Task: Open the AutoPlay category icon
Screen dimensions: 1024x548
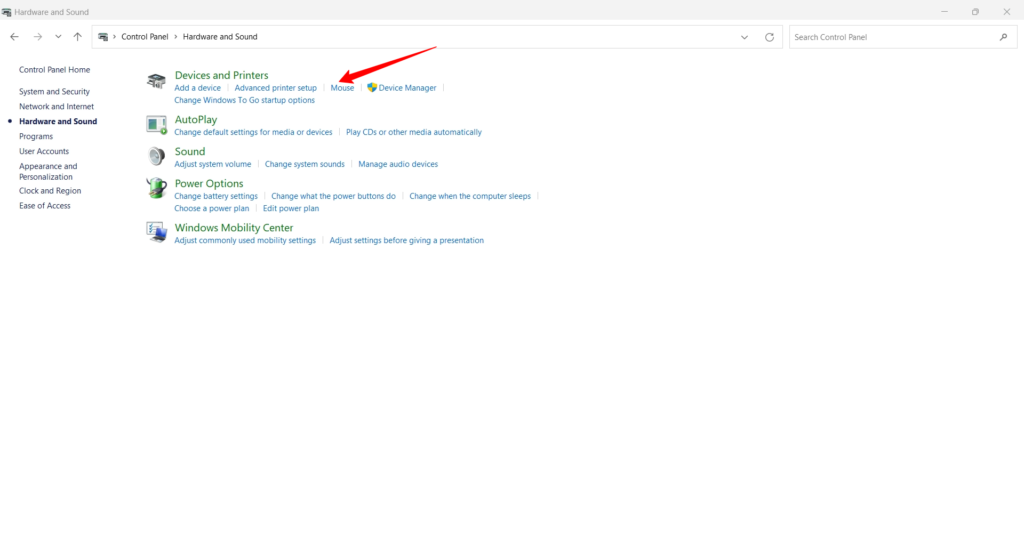Action: click(x=156, y=124)
